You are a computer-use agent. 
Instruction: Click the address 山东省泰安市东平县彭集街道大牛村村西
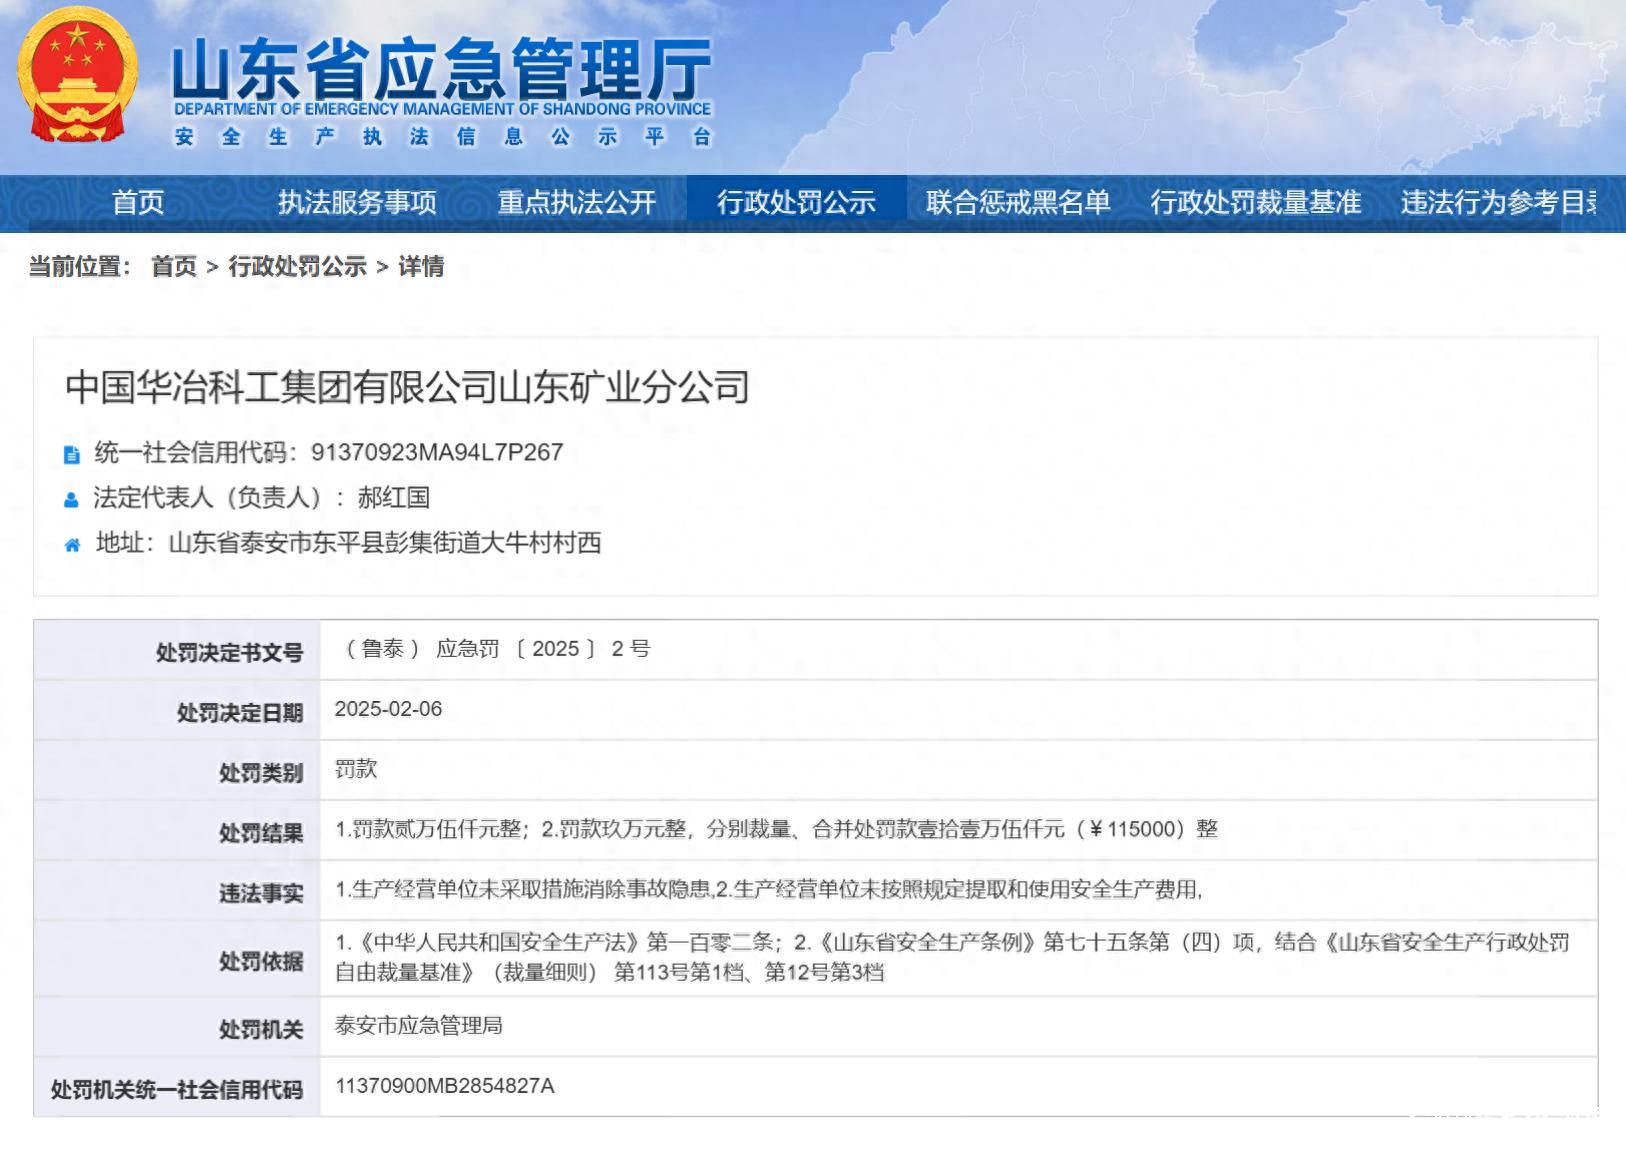pyautogui.click(x=385, y=542)
